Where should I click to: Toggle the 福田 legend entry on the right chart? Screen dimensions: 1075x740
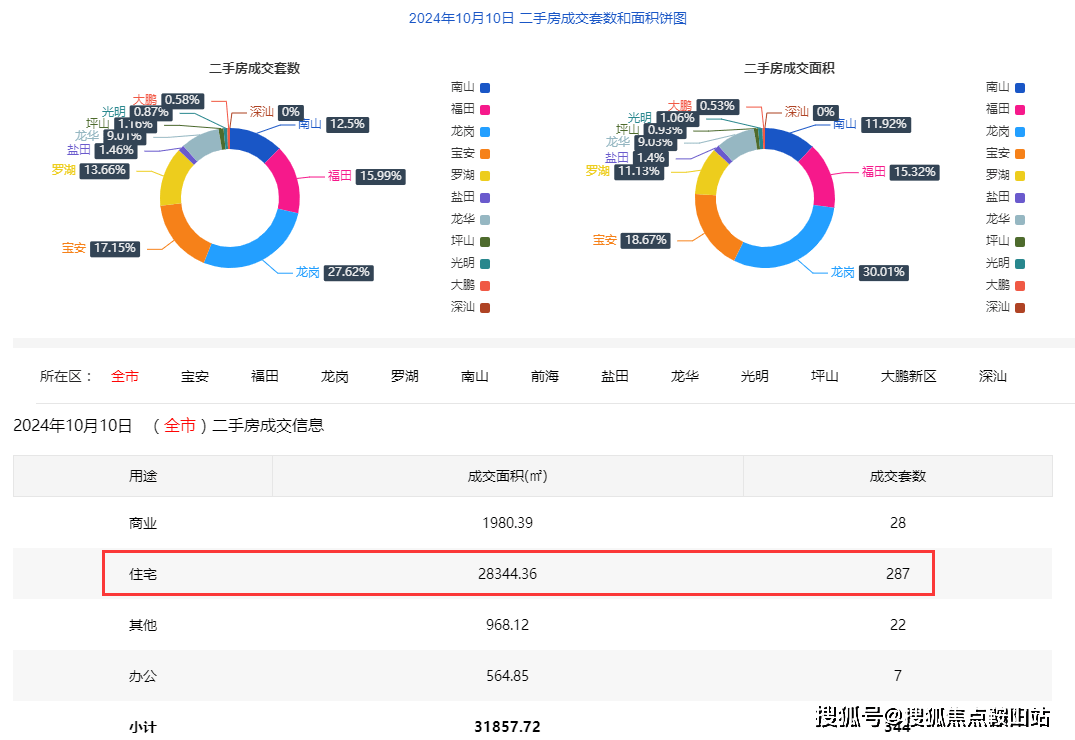pos(1004,110)
